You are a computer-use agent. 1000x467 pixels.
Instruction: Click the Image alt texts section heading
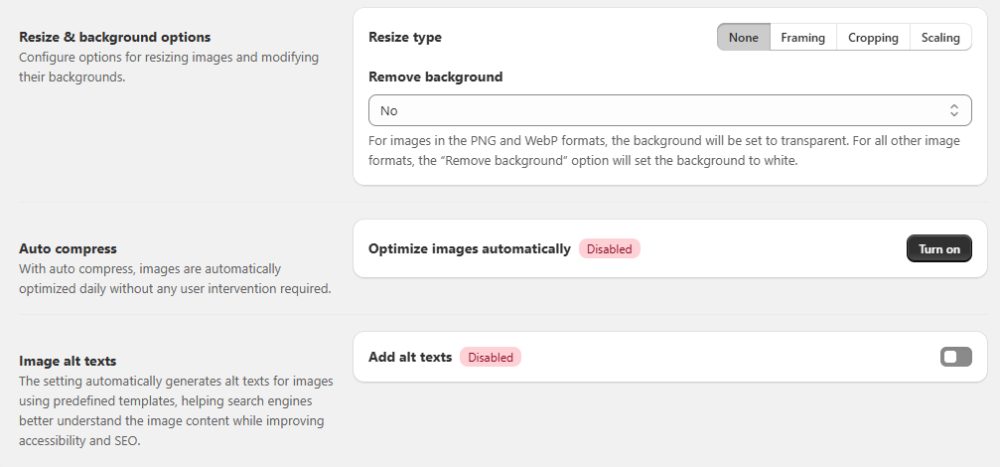pyautogui.click(x=75, y=361)
